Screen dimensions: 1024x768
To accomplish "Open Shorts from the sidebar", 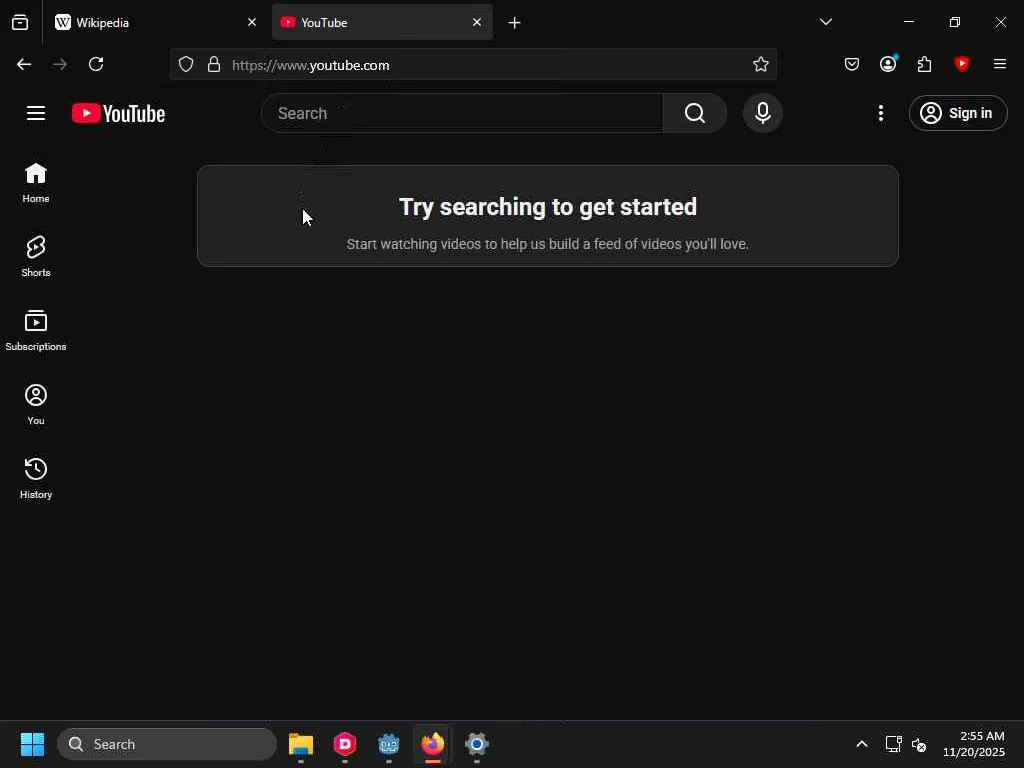I will pos(36,257).
